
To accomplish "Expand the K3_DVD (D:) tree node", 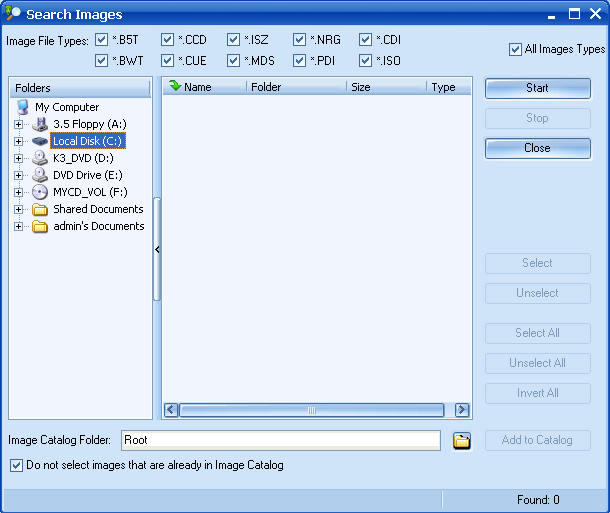I will 18,158.
